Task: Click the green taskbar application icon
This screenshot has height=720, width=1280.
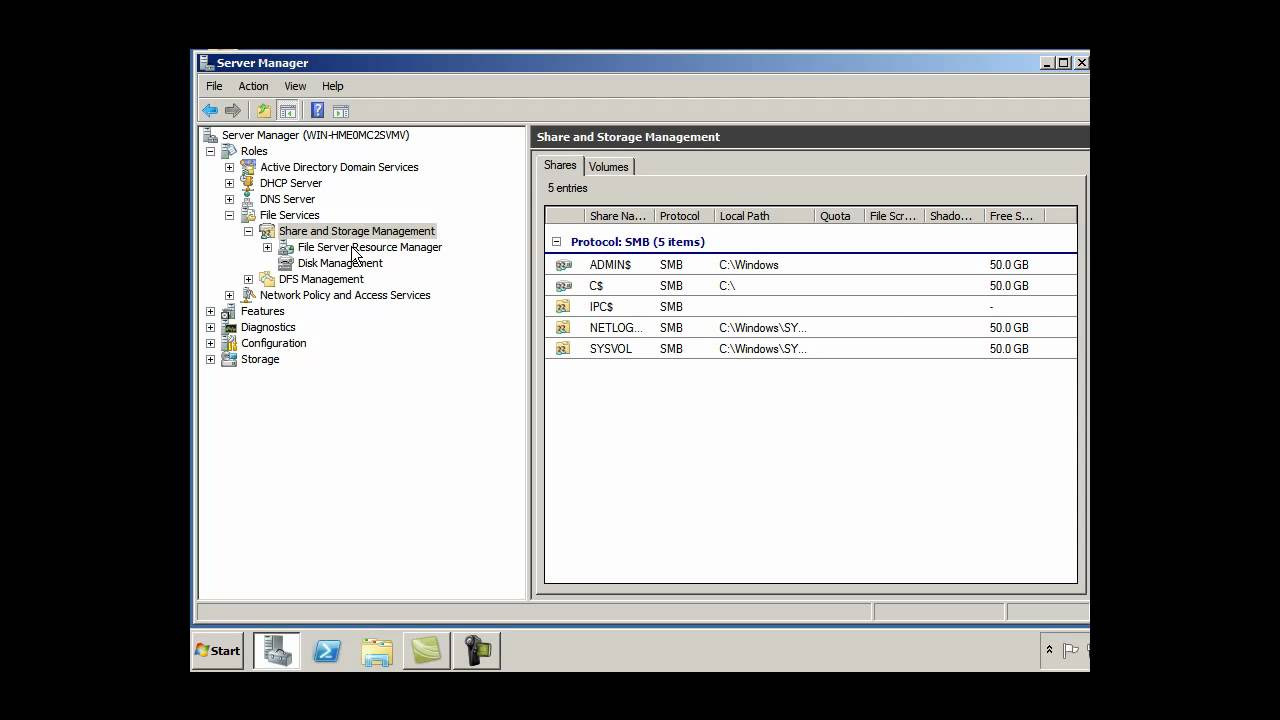Action: pos(427,650)
